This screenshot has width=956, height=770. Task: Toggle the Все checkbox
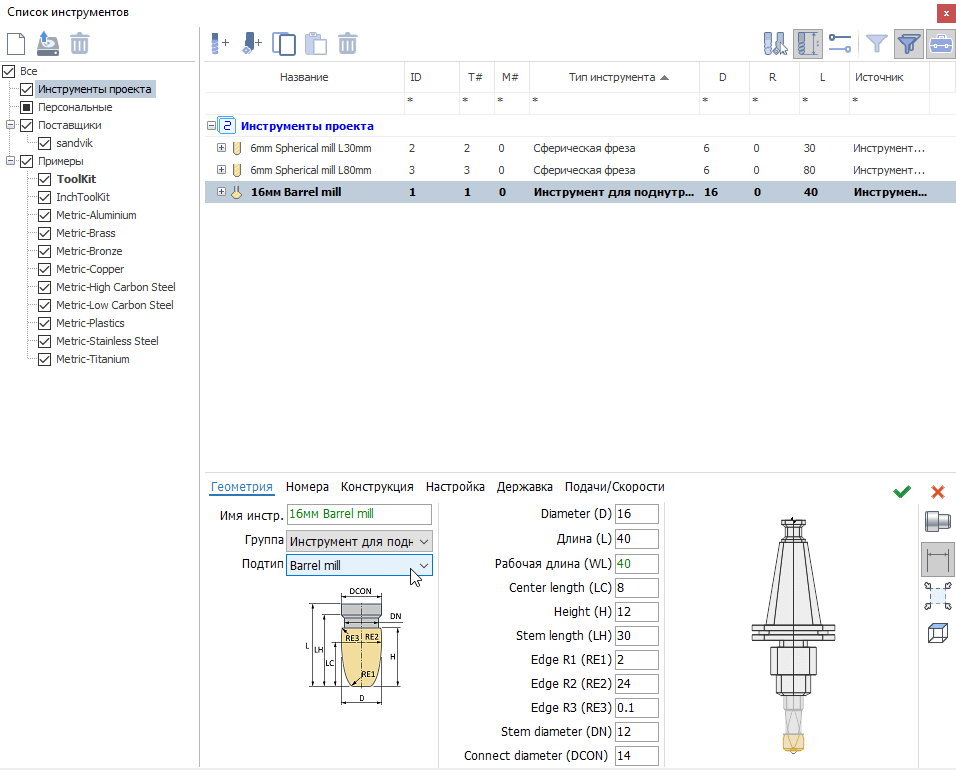(9, 71)
